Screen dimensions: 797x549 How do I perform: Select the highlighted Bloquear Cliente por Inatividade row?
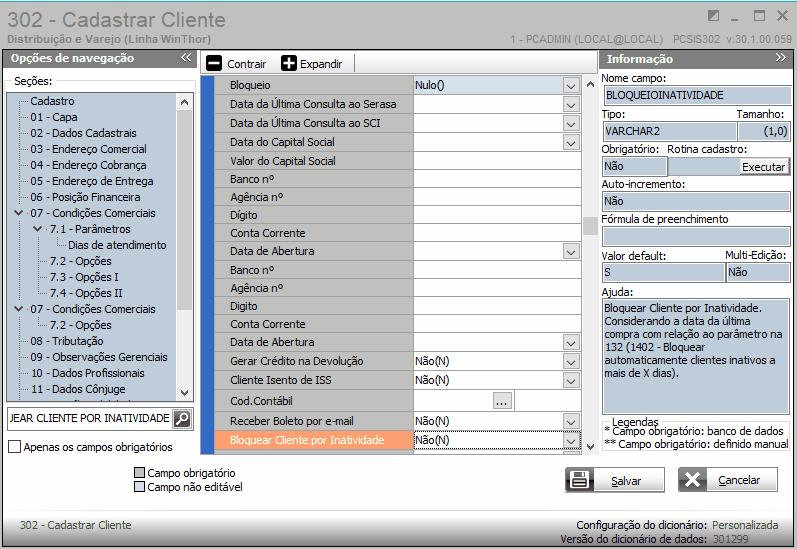point(397,440)
